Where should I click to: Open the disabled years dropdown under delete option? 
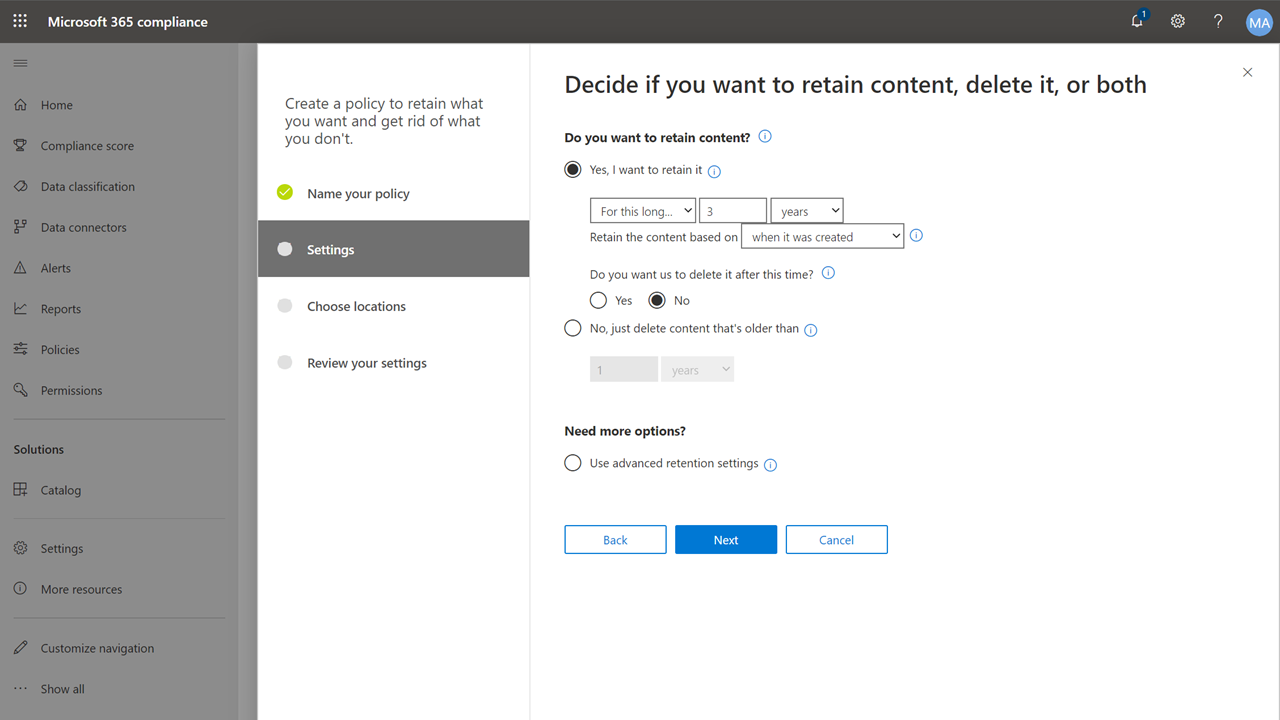coord(698,370)
